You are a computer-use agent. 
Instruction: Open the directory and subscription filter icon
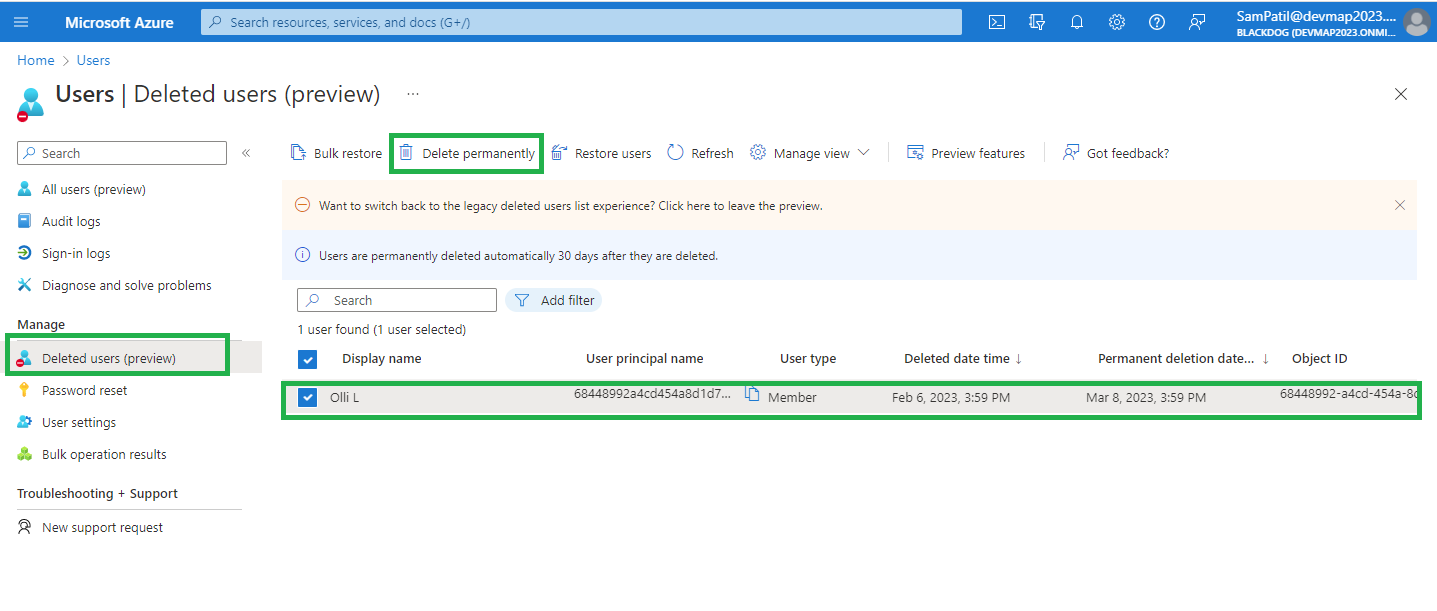coord(1036,22)
